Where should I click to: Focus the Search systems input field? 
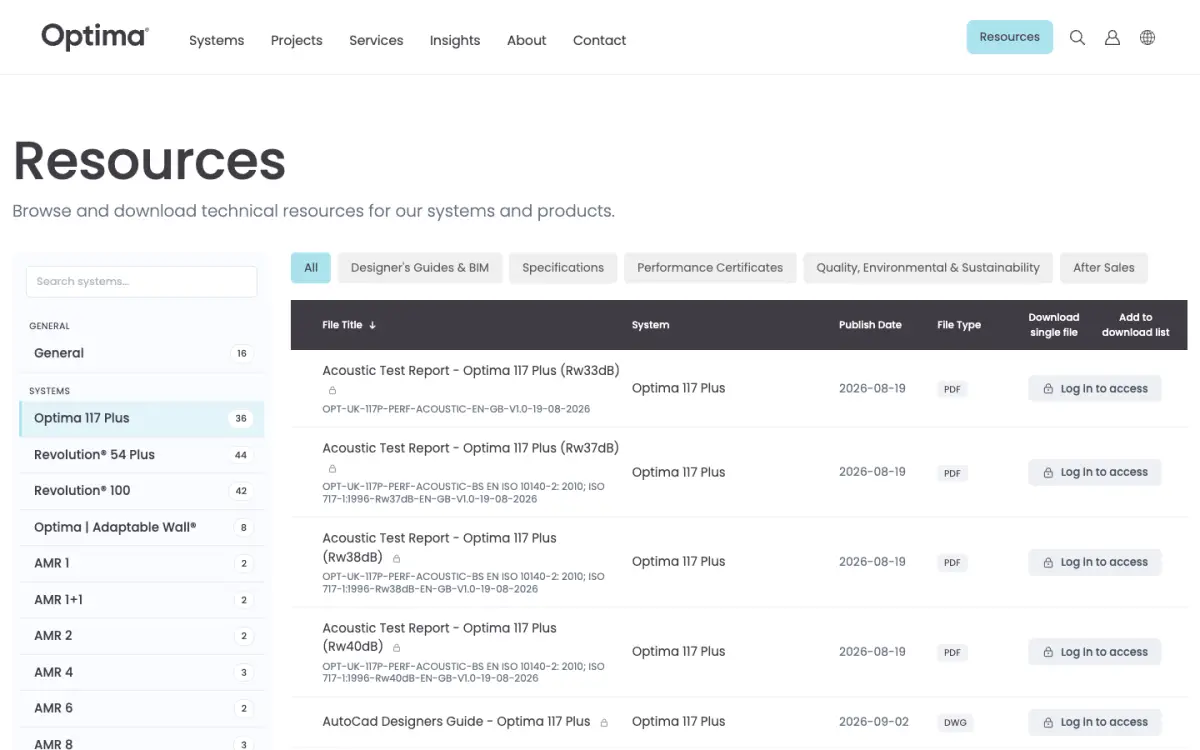pos(142,282)
